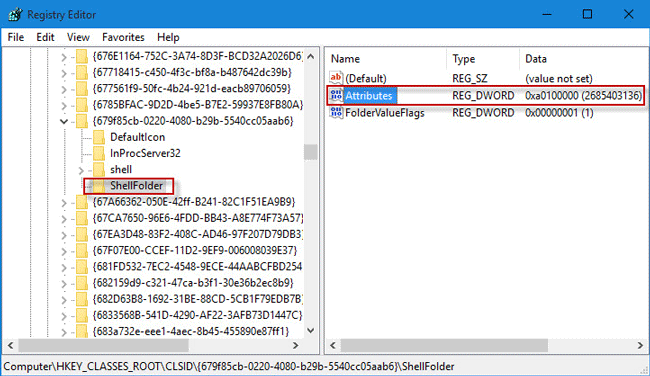Click the InProcServer32 folder icon
The width and height of the screenshot is (650, 376).
click(x=99, y=153)
